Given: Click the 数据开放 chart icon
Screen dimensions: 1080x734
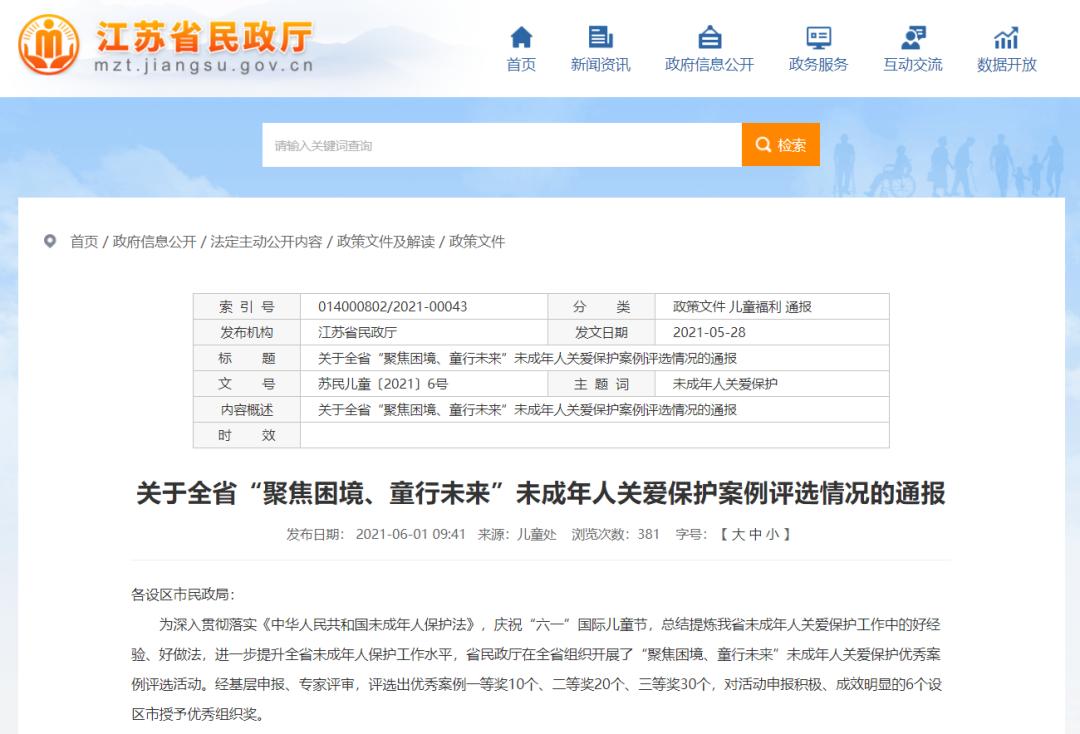Looking at the screenshot, I should [x=1006, y=38].
